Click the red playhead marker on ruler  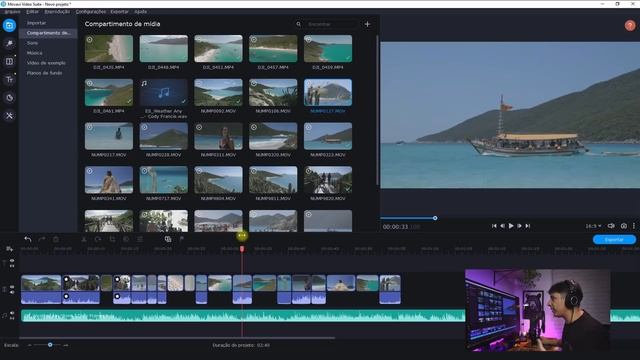pos(242,249)
